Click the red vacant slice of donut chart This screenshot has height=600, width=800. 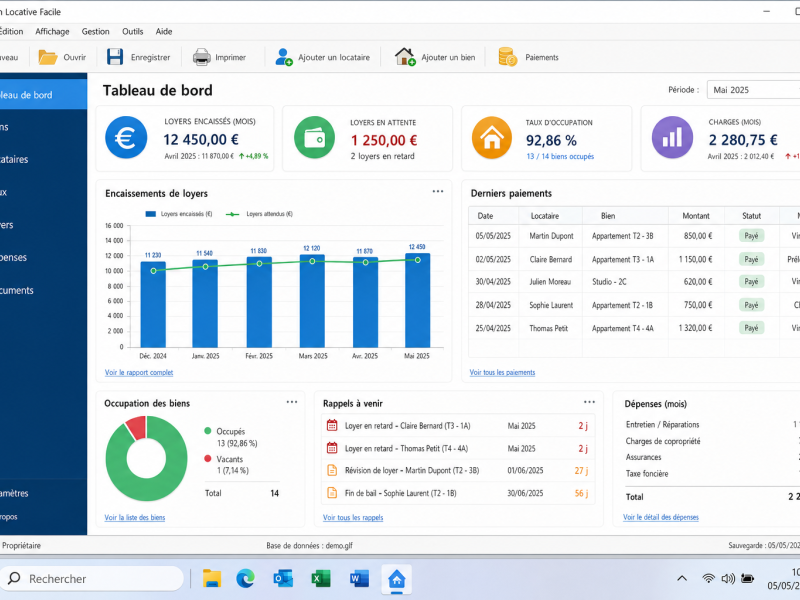coord(137,427)
